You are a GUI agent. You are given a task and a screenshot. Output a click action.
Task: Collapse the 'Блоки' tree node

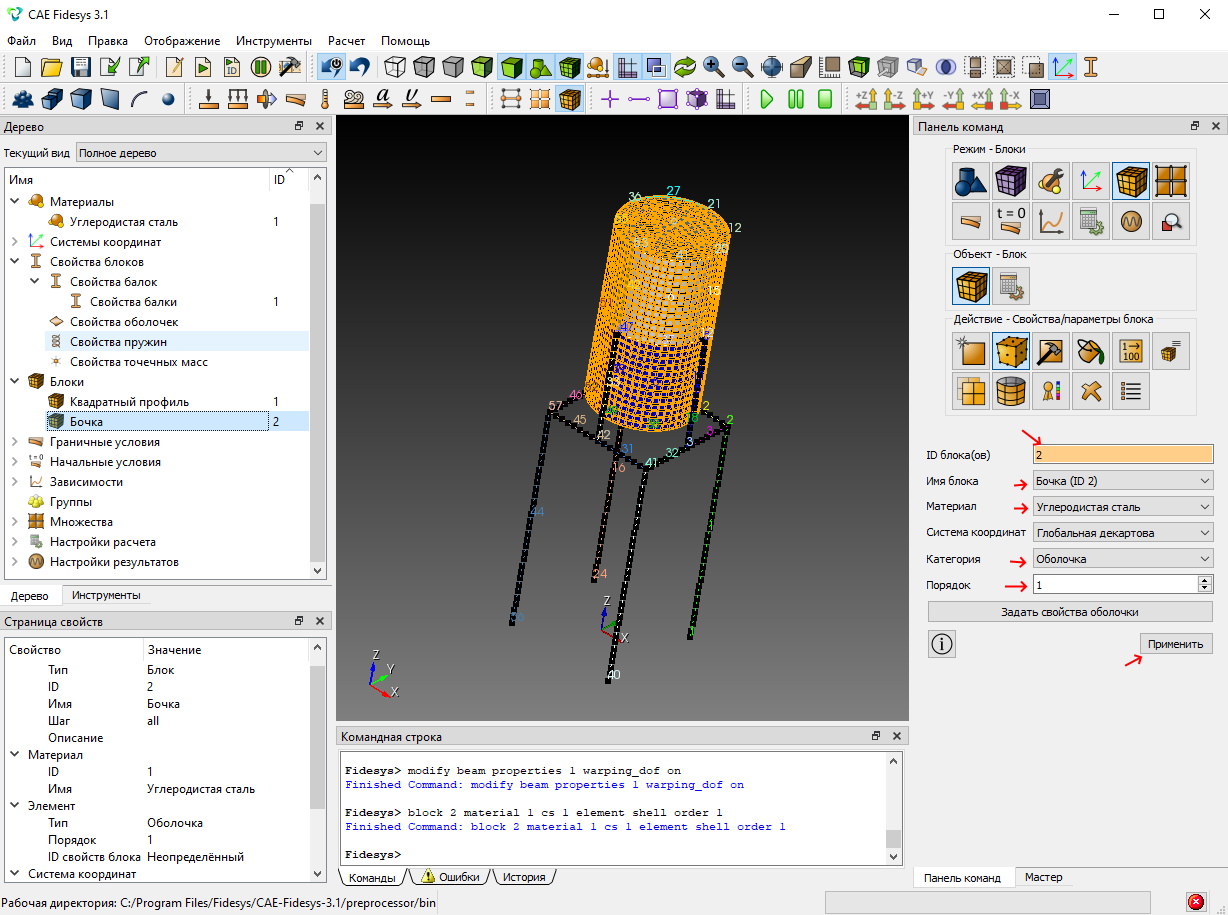[x=15, y=381]
